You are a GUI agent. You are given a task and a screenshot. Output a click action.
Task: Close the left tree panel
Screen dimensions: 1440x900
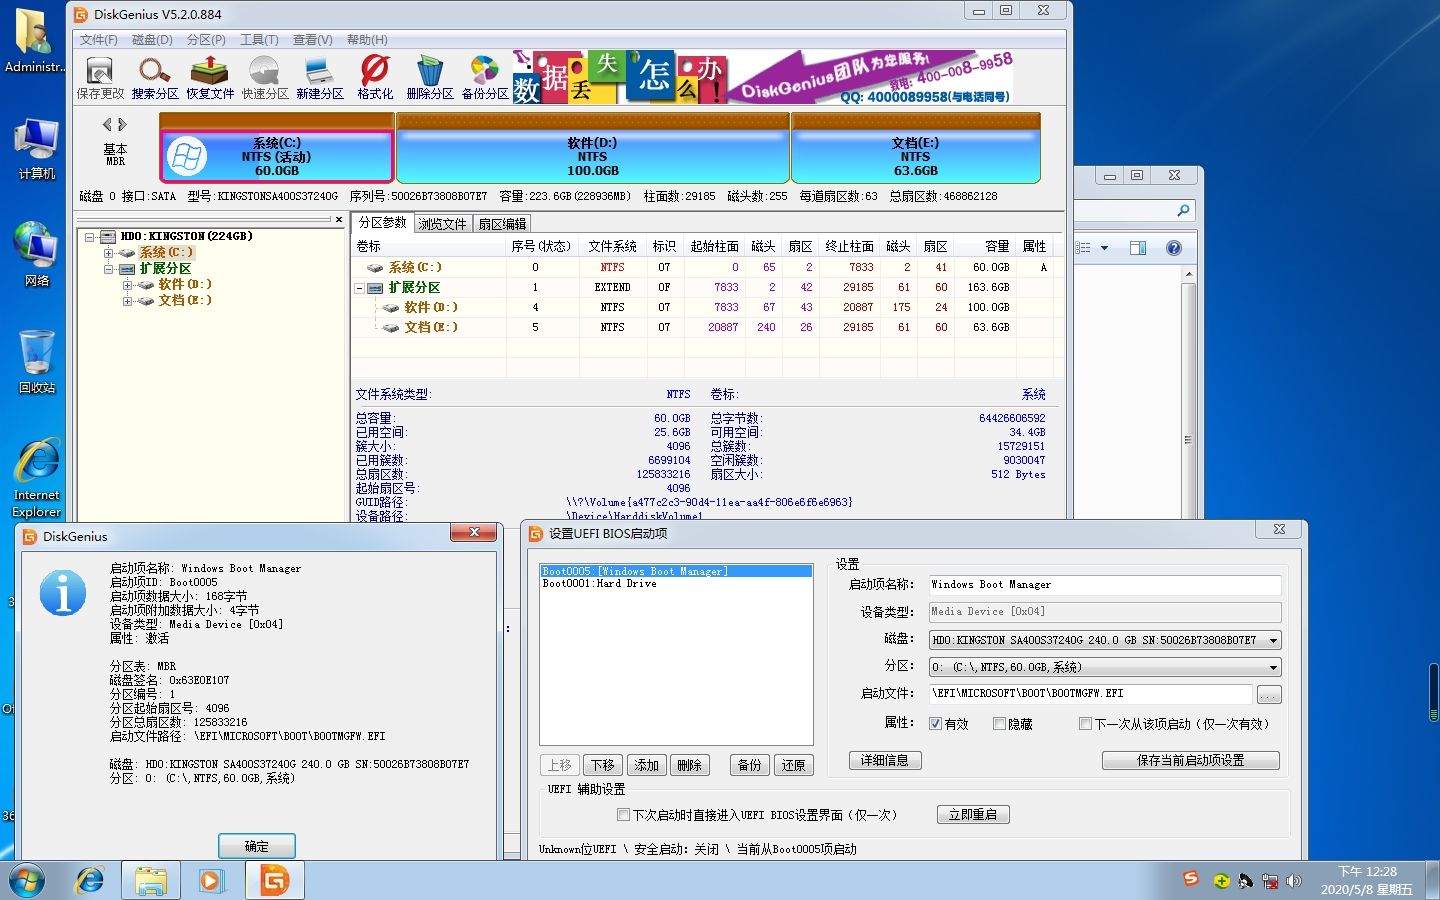[339, 219]
